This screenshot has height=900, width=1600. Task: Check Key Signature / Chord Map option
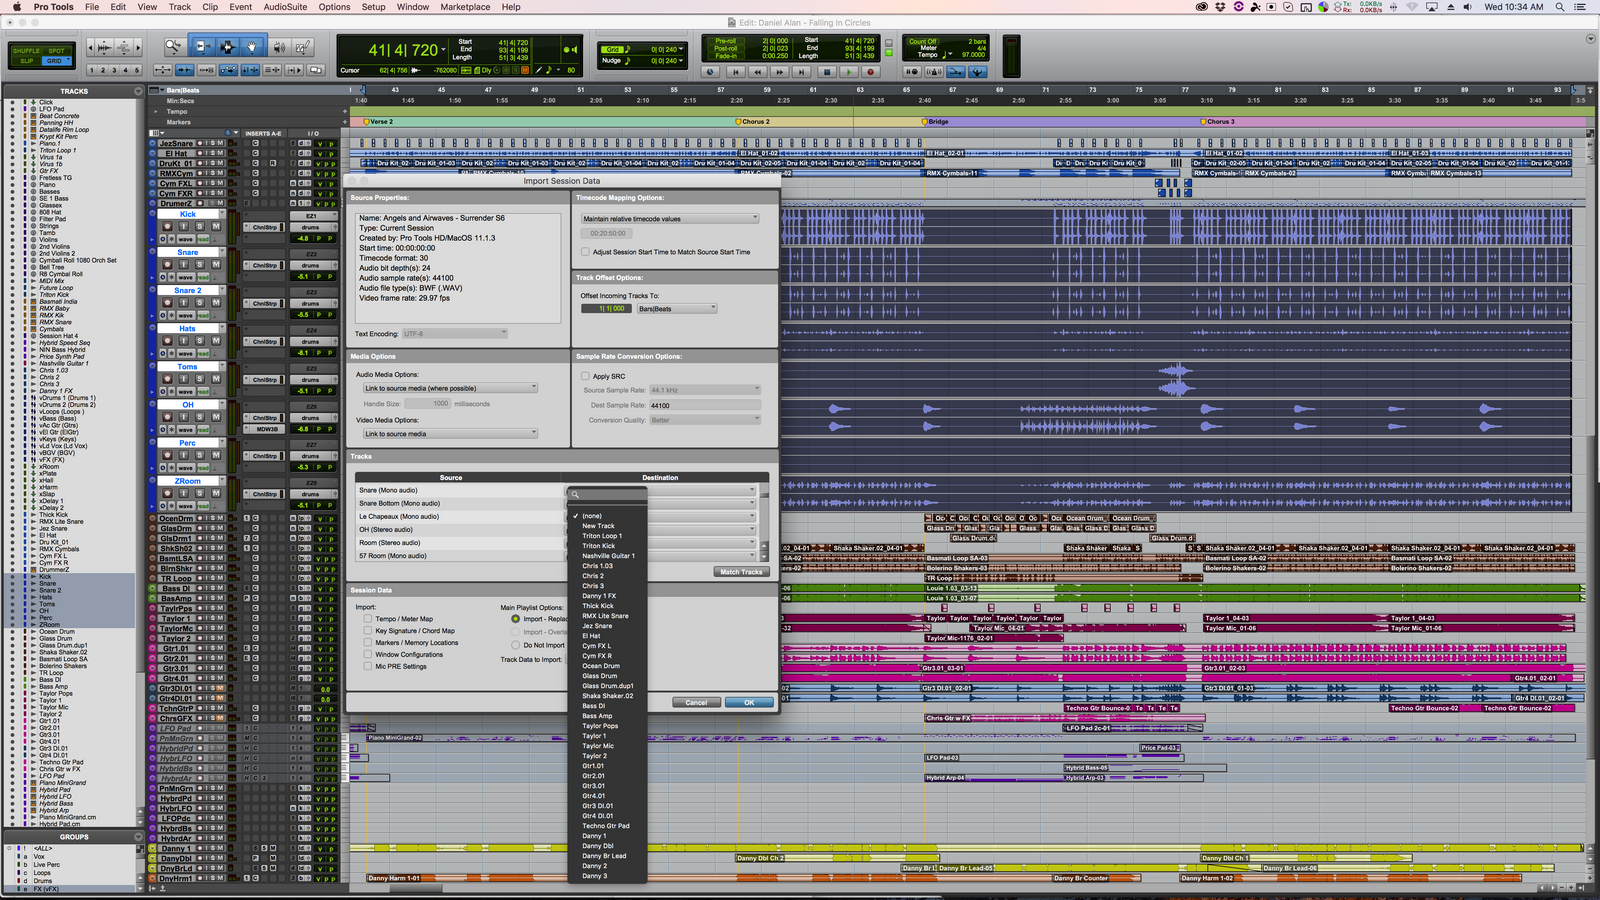pos(368,631)
